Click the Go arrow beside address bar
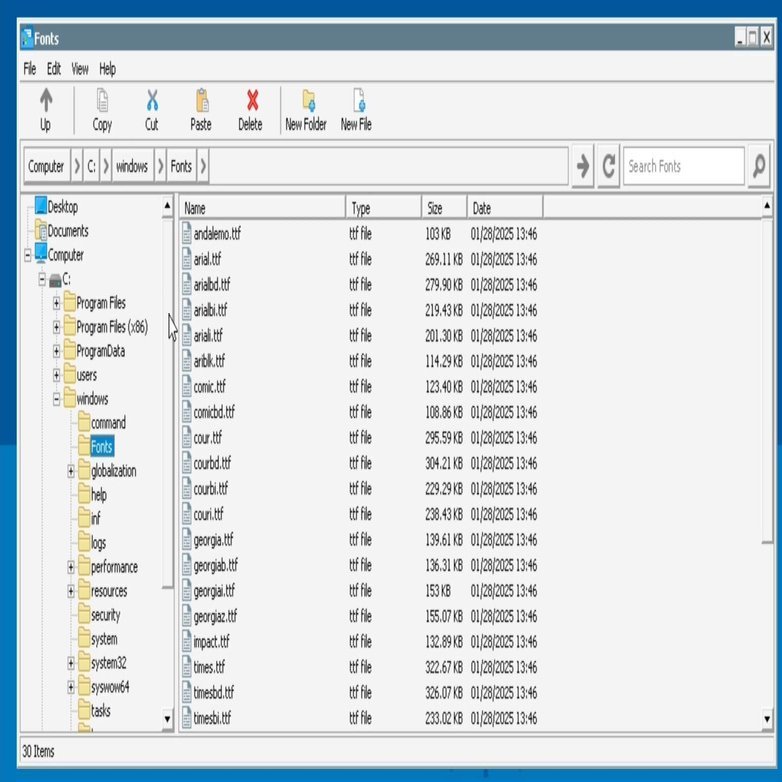The width and height of the screenshot is (782, 782). pyautogui.click(x=583, y=166)
